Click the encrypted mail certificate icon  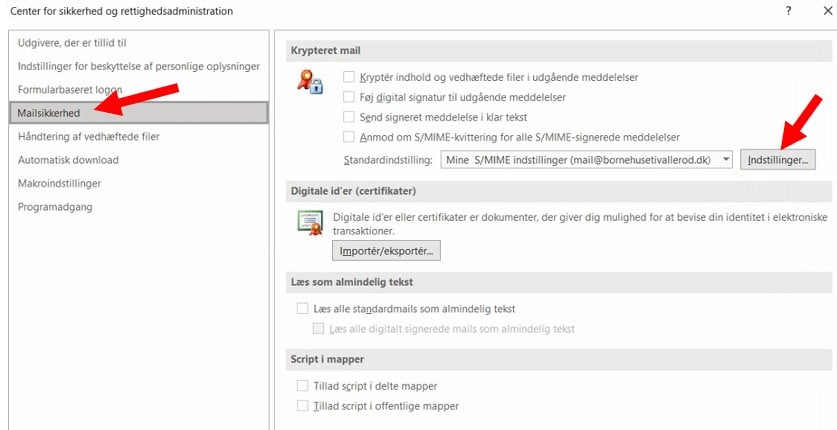pyautogui.click(x=309, y=82)
